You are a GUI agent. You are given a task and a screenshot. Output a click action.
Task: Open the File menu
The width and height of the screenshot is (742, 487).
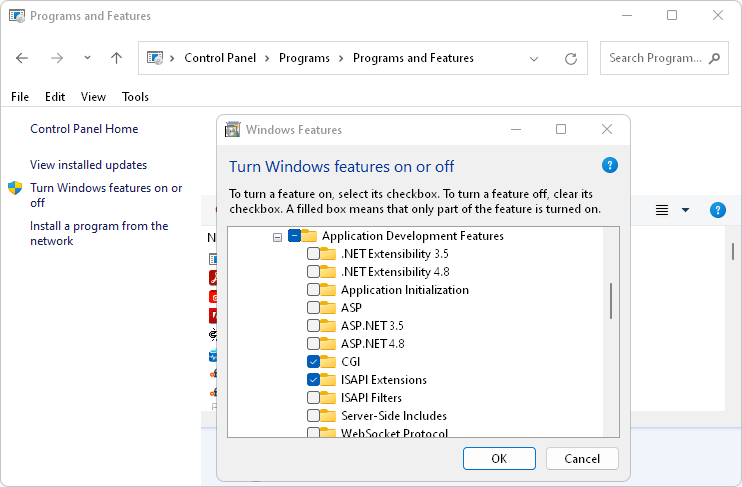coord(20,97)
